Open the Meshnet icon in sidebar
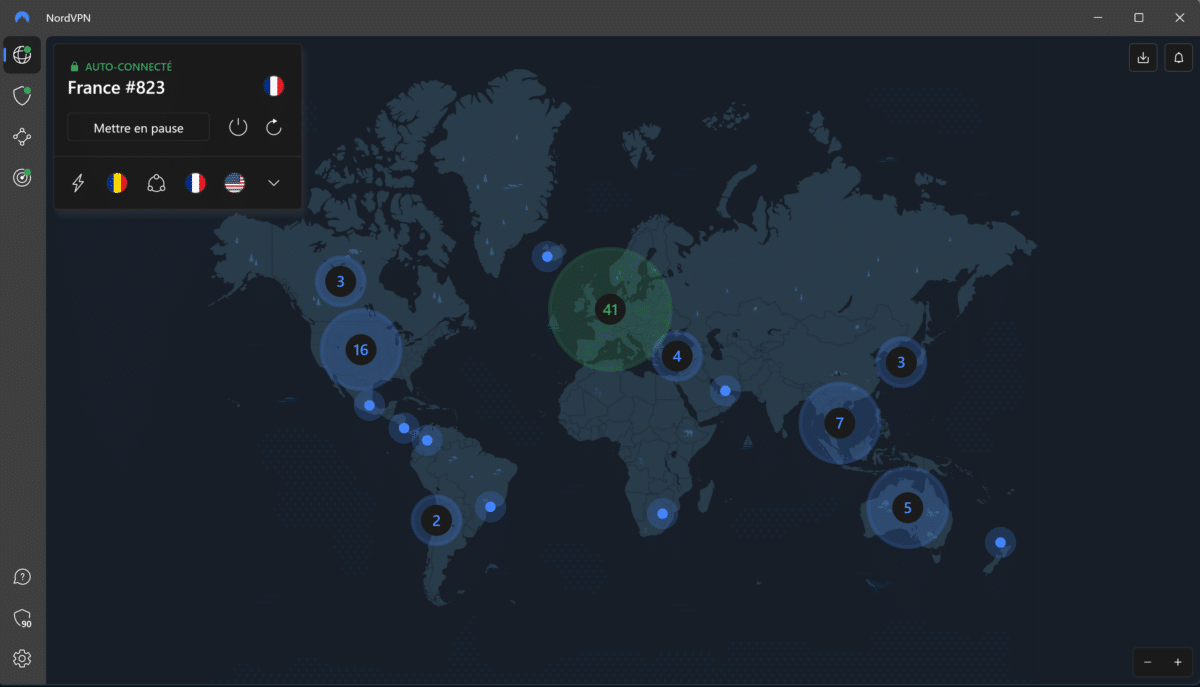The height and width of the screenshot is (687, 1200). [22, 137]
